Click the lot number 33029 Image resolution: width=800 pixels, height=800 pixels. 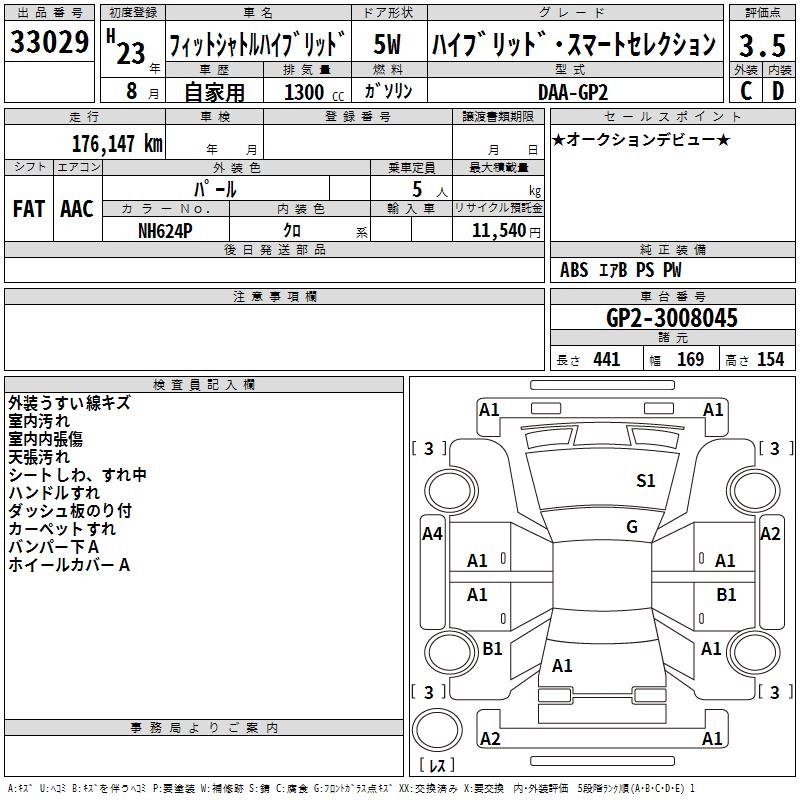(x=49, y=43)
